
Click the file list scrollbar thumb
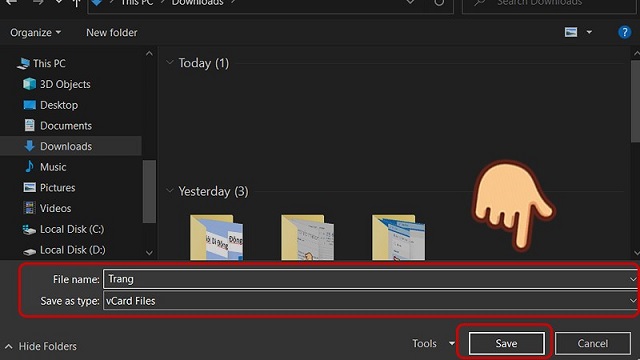[x=636, y=101]
